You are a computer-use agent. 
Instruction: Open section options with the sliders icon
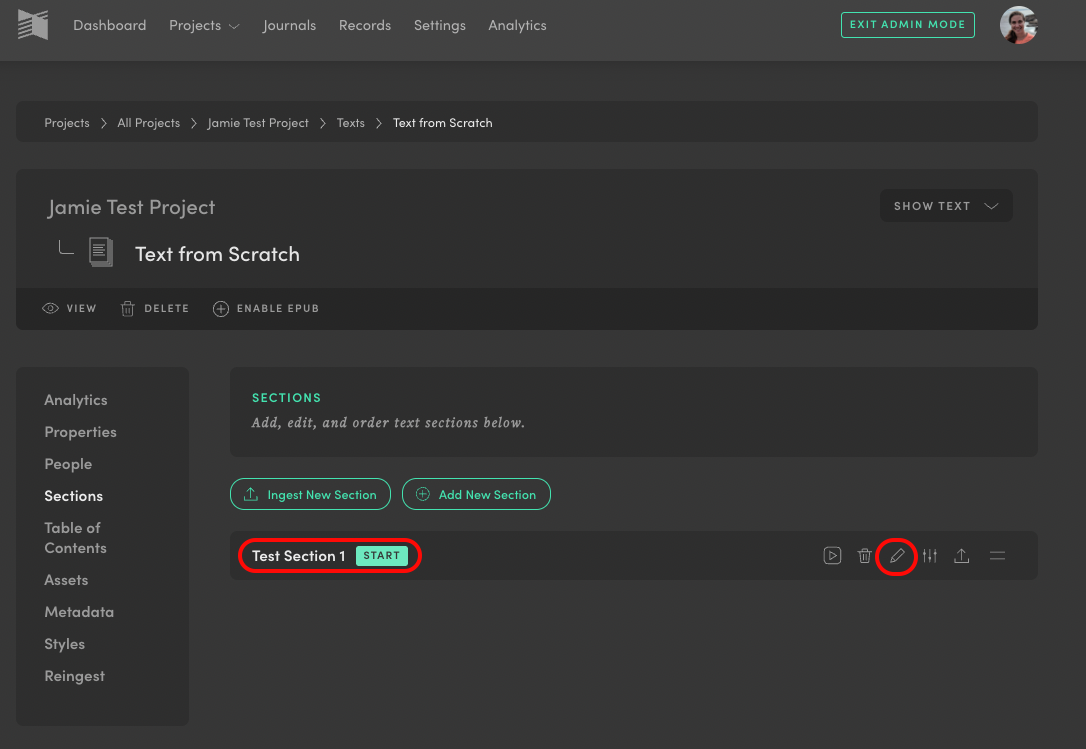pyautogui.click(x=929, y=555)
